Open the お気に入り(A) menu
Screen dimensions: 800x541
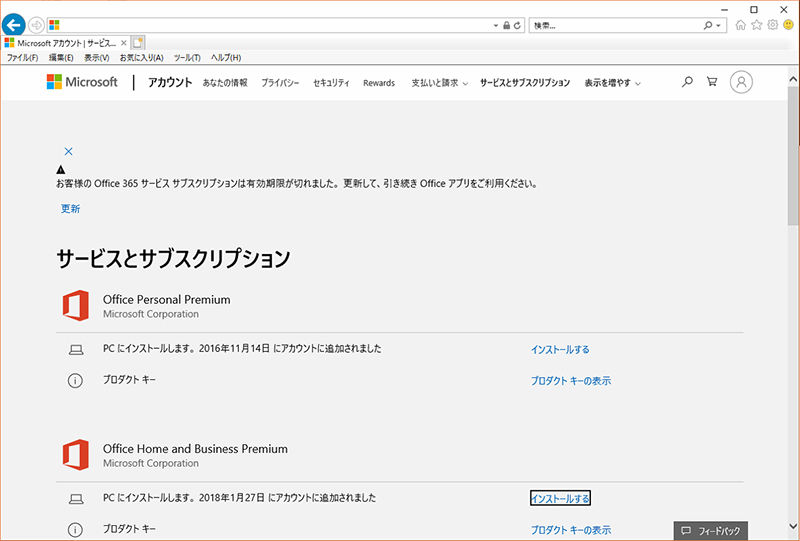tap(142, 58)
